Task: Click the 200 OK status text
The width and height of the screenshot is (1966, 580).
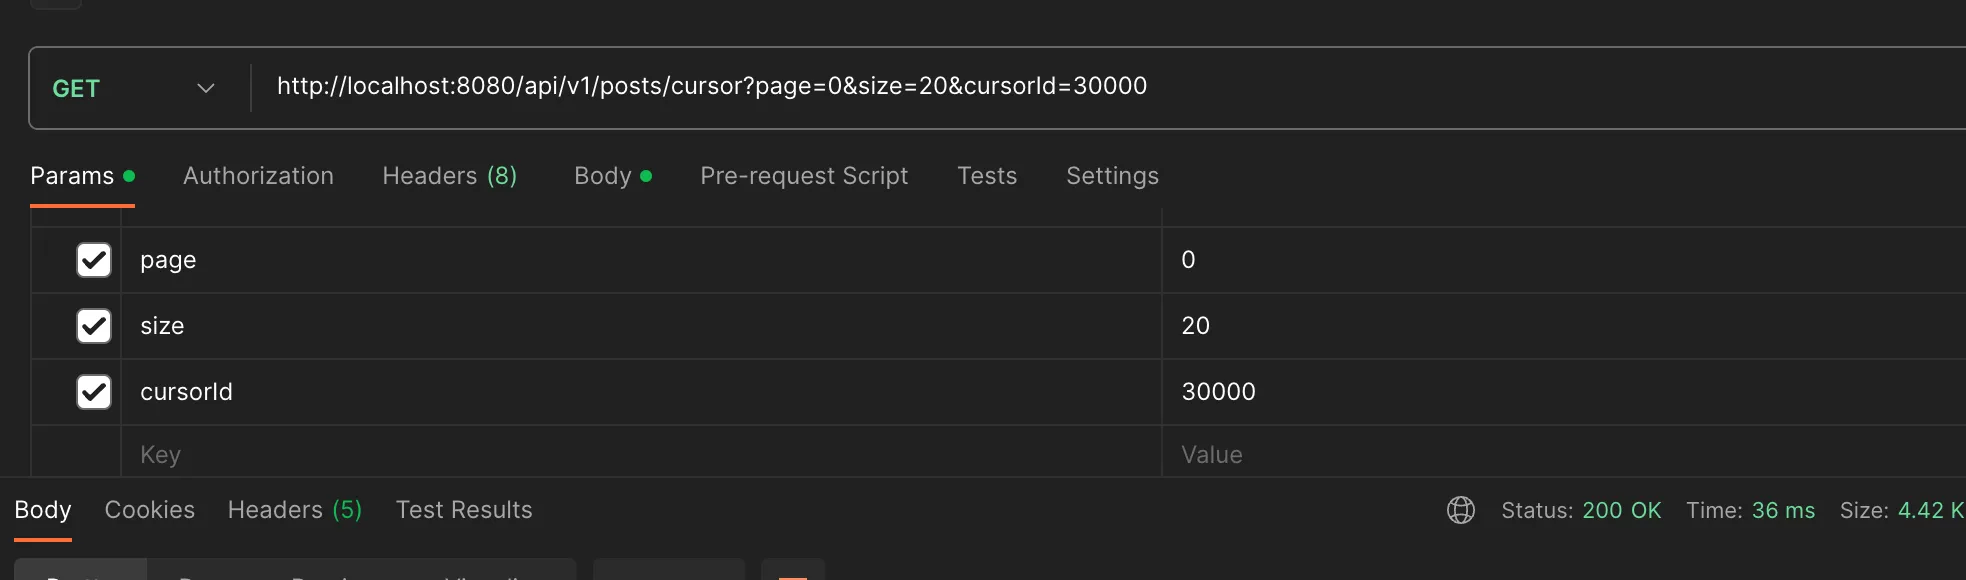Action: pyautogui.click(x=1621, y=510)
